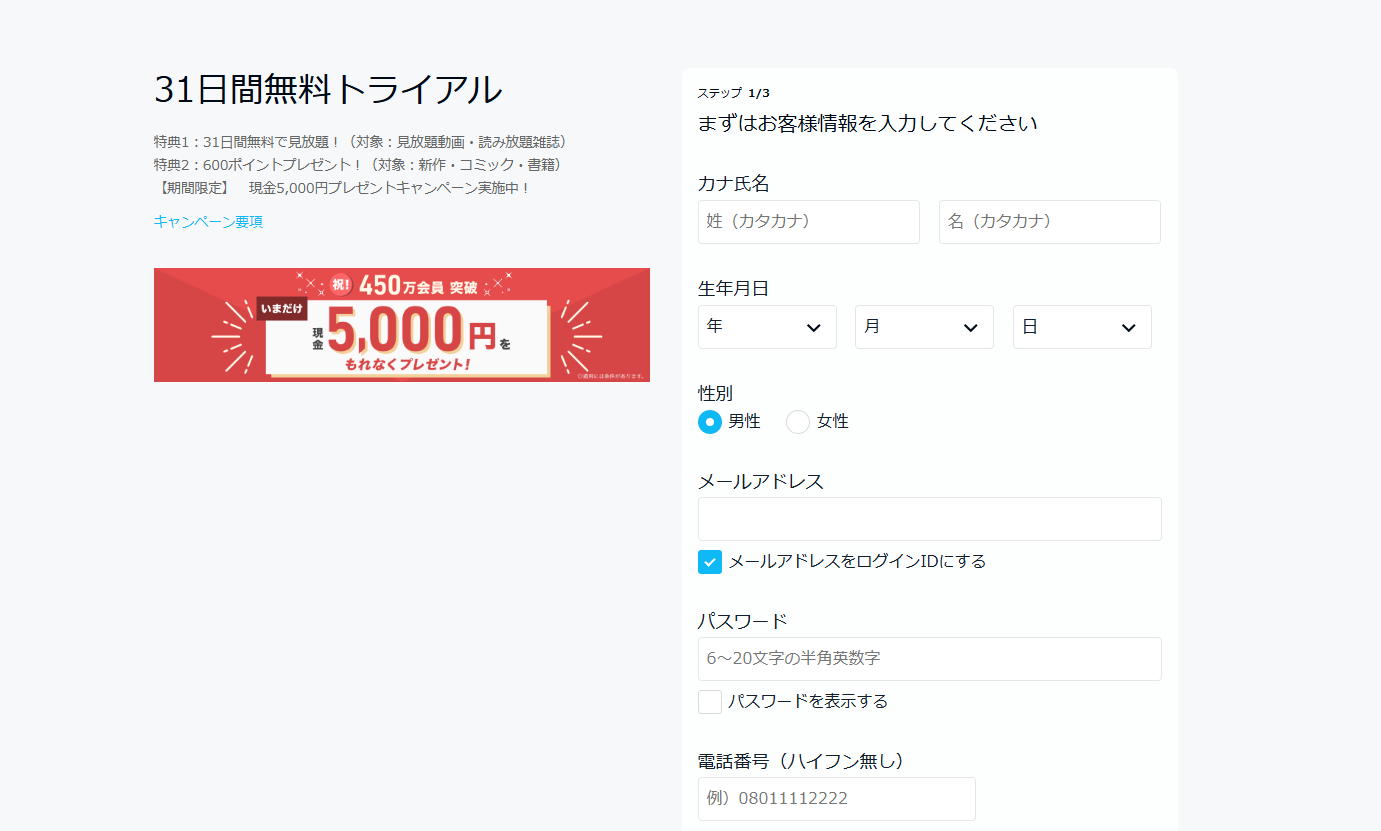Select the 女性 gender radio button
This screenshot has width=1381, height=831.
pyautogui.click(x=797, y=421)
